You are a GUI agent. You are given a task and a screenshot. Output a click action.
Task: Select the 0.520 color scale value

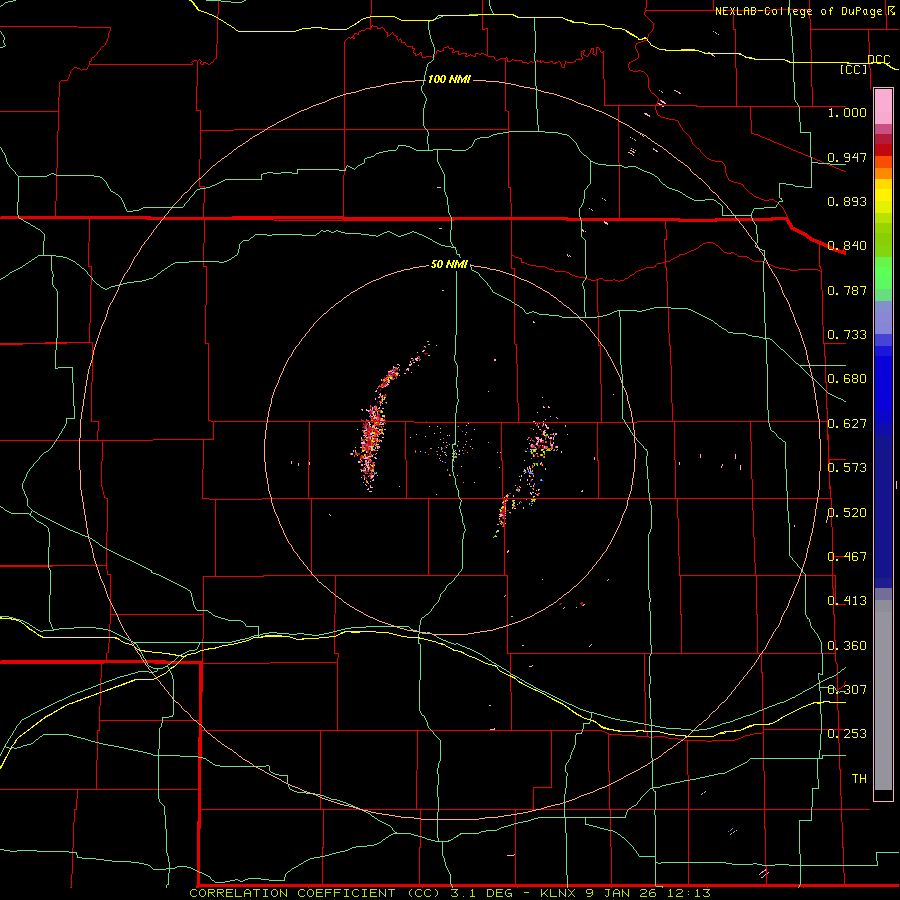[x=847, y=513]
